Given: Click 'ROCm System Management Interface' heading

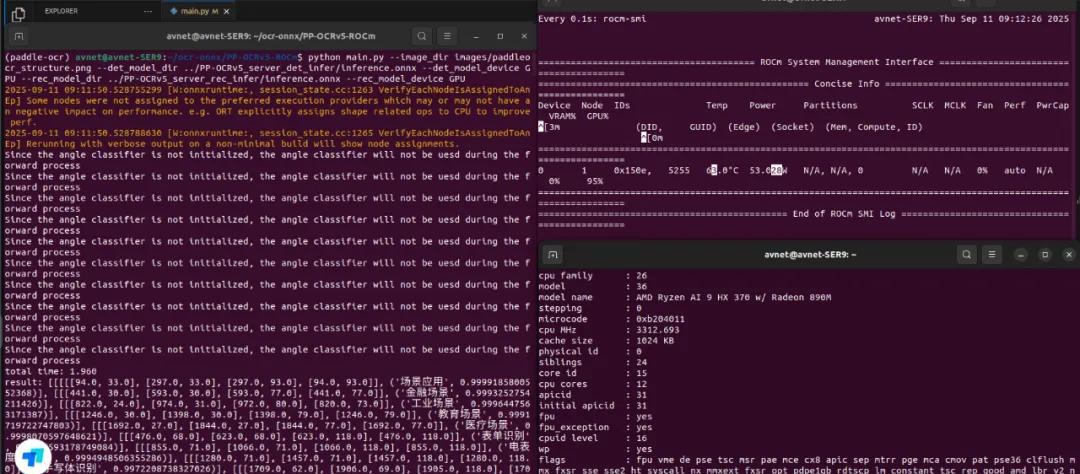Looking at the screenshot, I should pos(847,63).
